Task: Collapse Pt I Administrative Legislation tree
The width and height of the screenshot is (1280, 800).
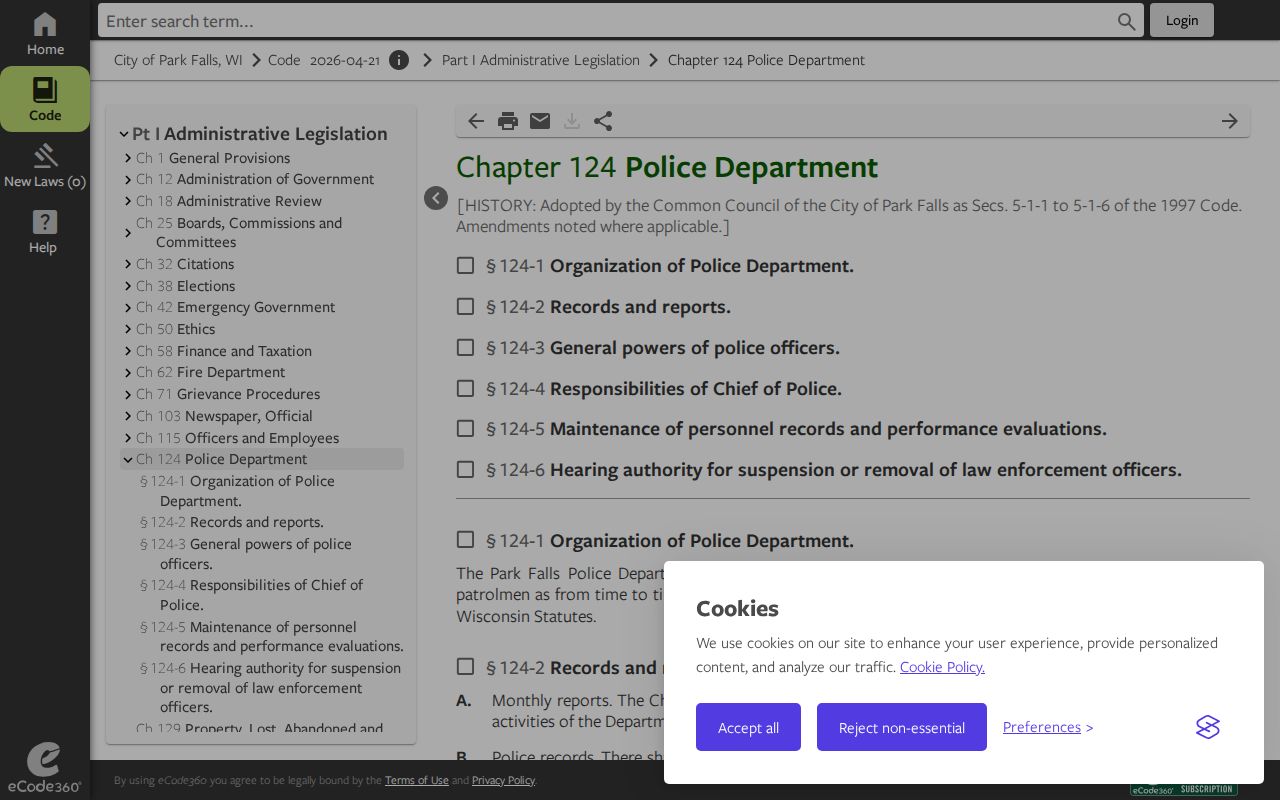Action: click(x=124, y=134)
